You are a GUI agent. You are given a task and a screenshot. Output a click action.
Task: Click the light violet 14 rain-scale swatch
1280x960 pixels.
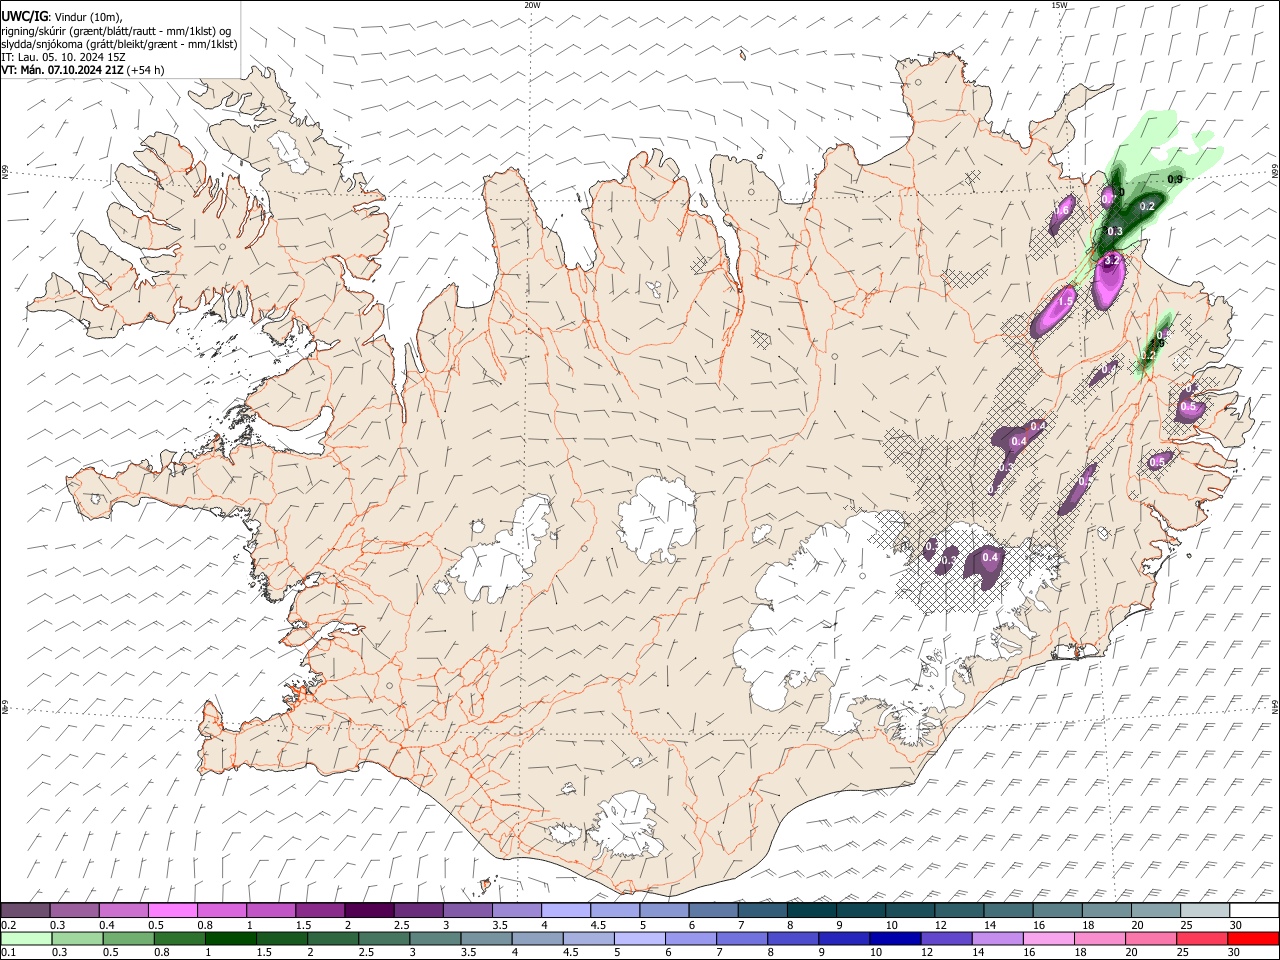point(998,939)
